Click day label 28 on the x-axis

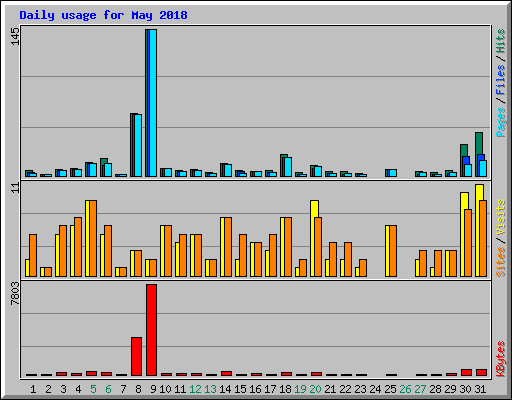(x=435, y=389)
